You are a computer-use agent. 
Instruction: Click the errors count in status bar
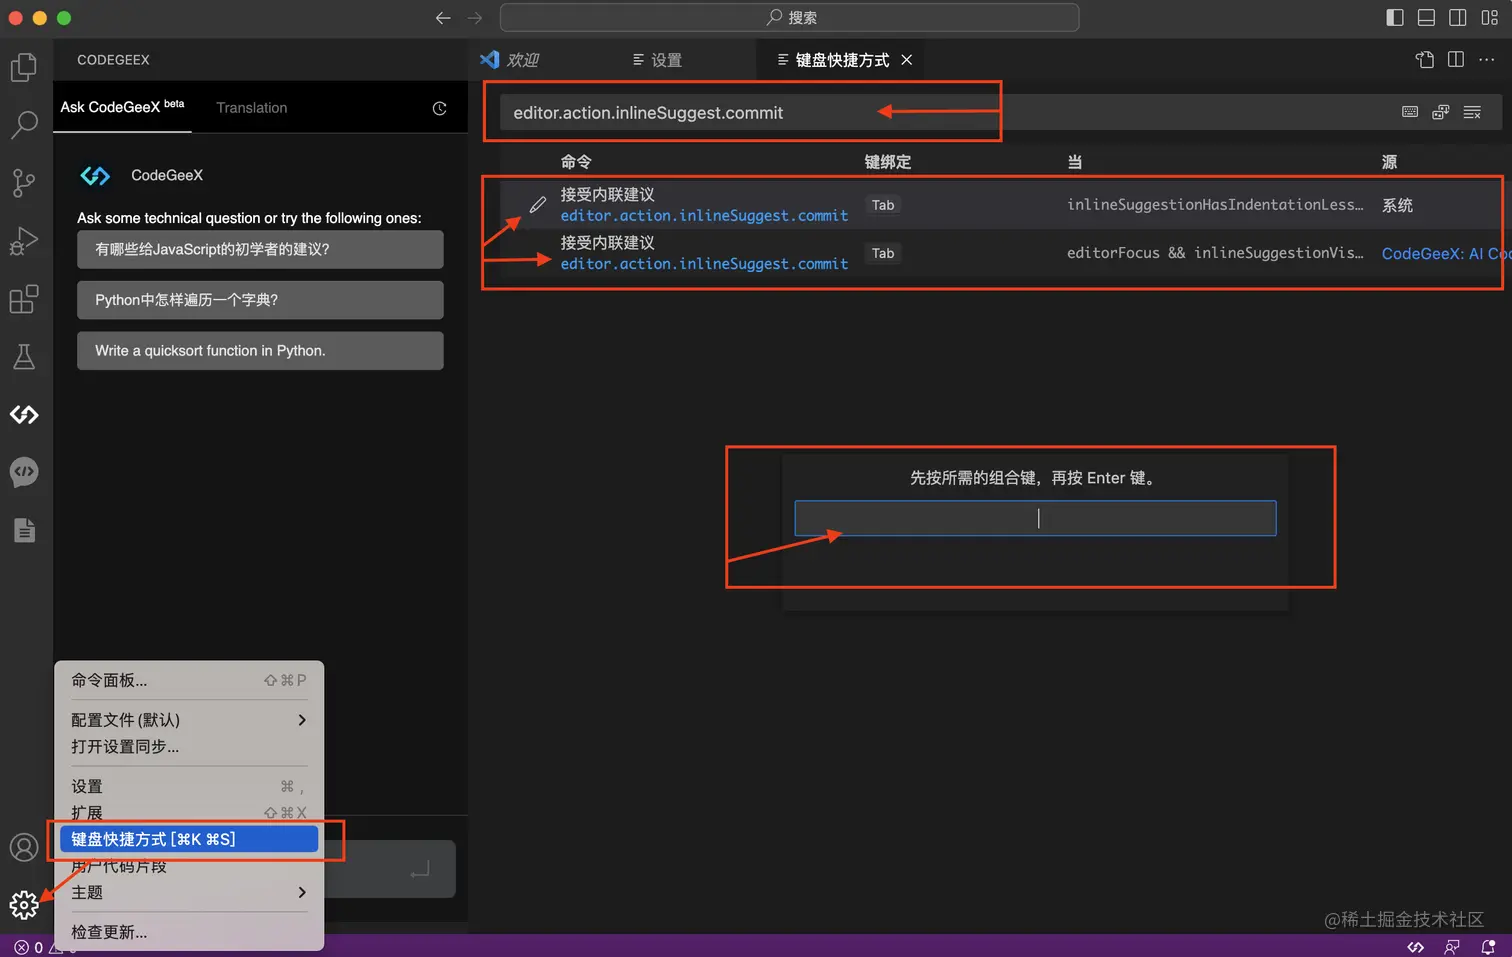pyautogui.click(x=29, y=947)
